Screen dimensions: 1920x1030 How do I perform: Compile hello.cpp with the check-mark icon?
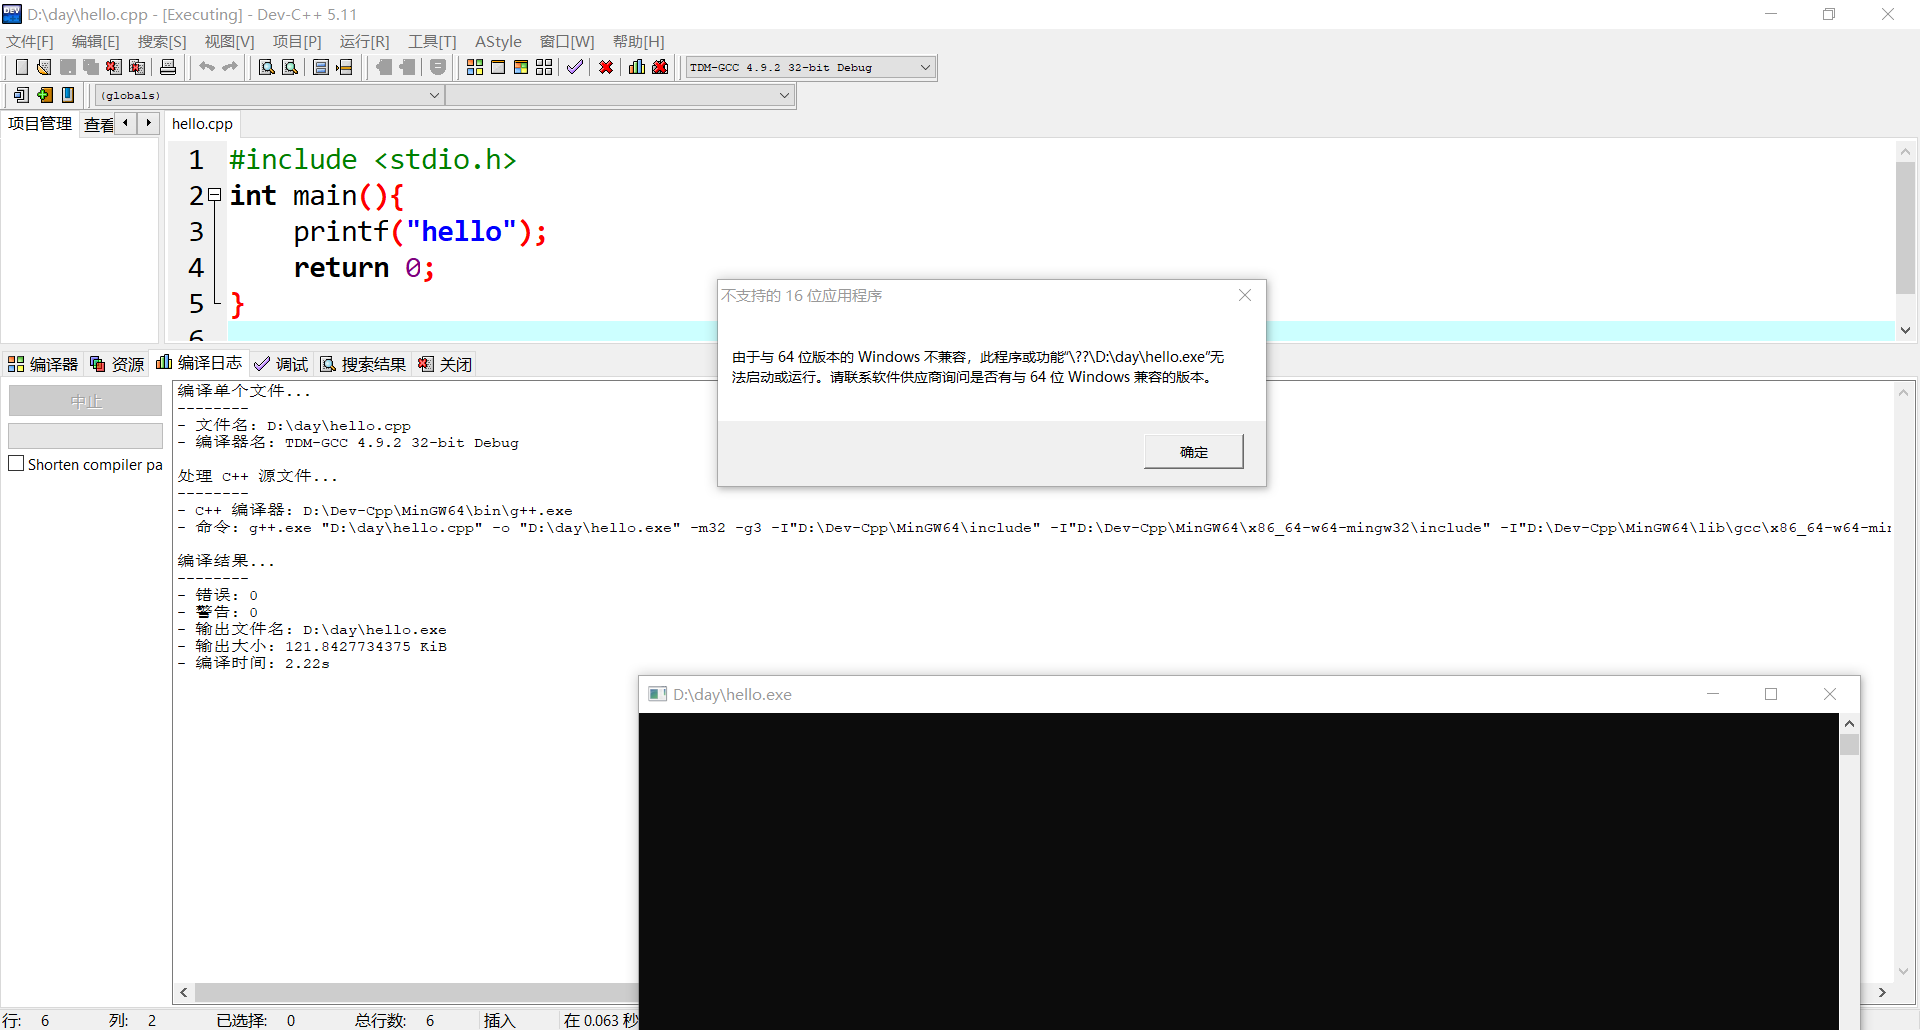tap(575, 67)
